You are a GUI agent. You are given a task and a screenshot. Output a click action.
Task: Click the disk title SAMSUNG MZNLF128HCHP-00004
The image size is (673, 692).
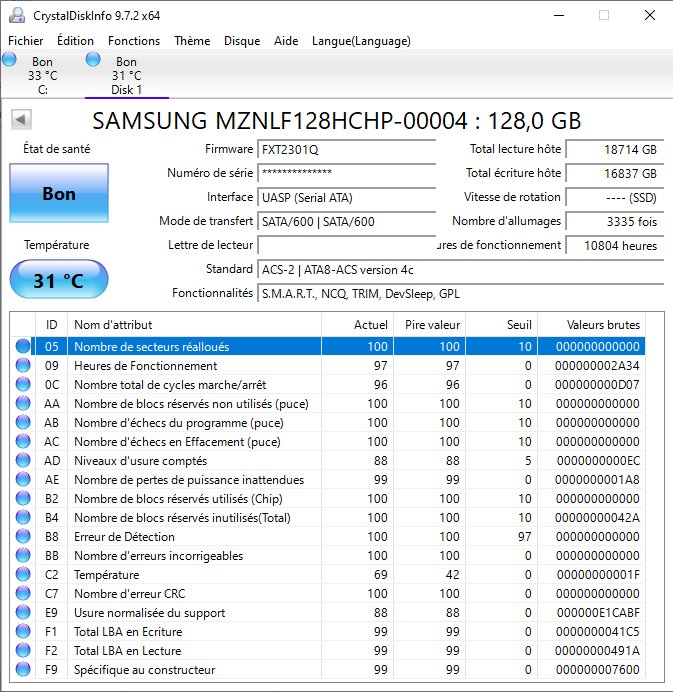[x=280, y=120]
